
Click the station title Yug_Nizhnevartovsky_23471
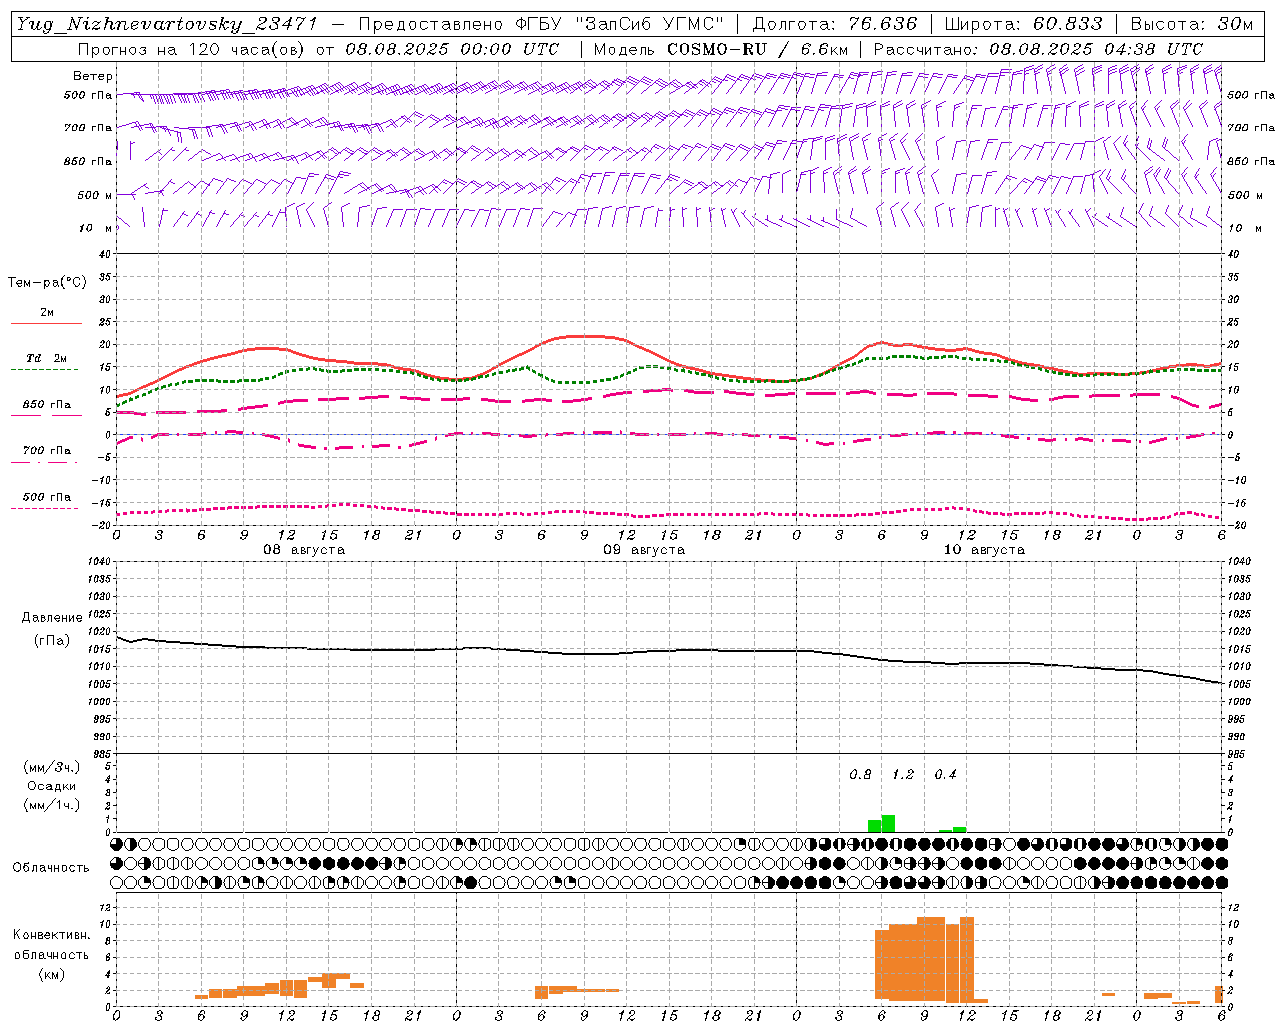coord(168,25)
